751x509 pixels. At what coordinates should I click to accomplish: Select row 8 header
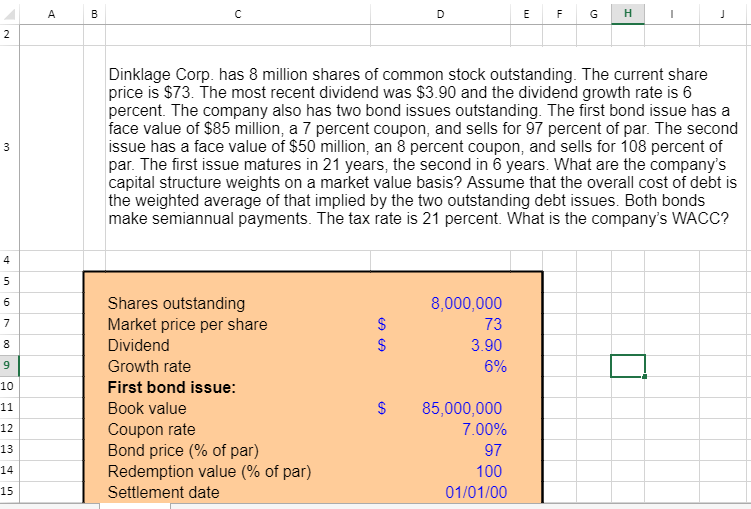(9, 345)
